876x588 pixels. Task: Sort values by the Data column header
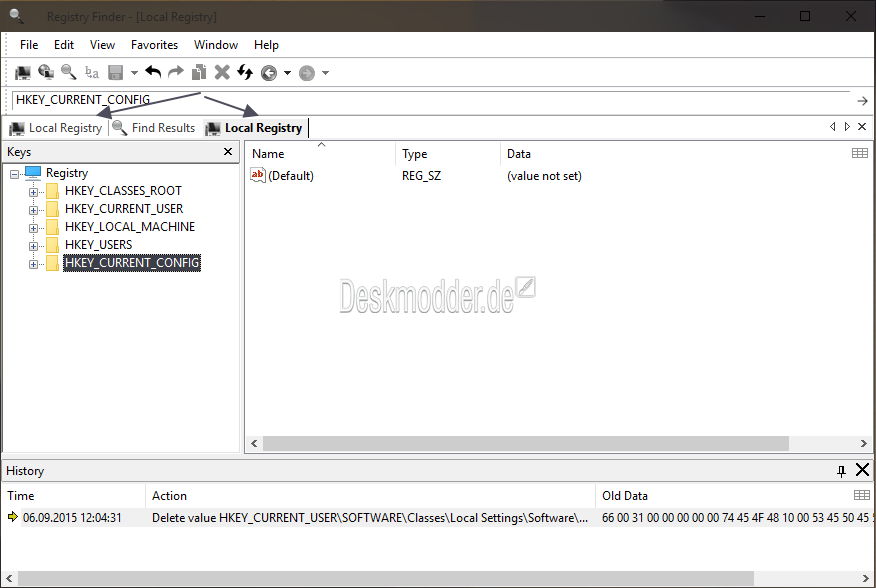click(673, 154)
